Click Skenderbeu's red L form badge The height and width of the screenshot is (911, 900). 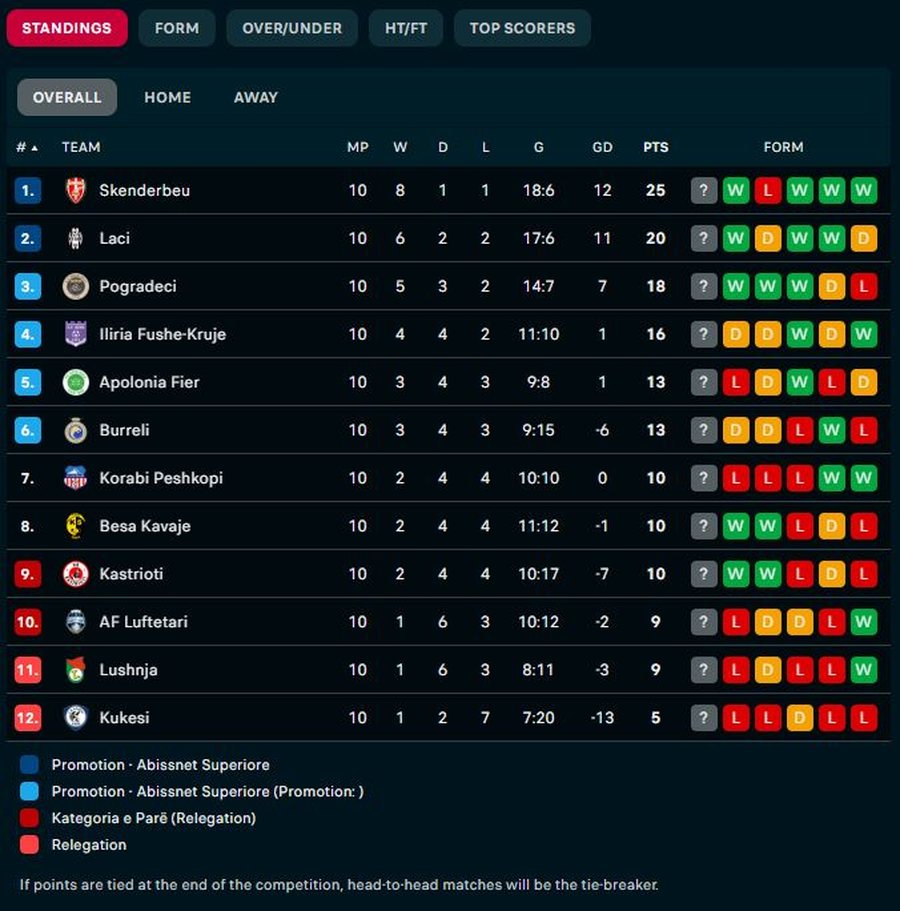(x=768, y=190)
